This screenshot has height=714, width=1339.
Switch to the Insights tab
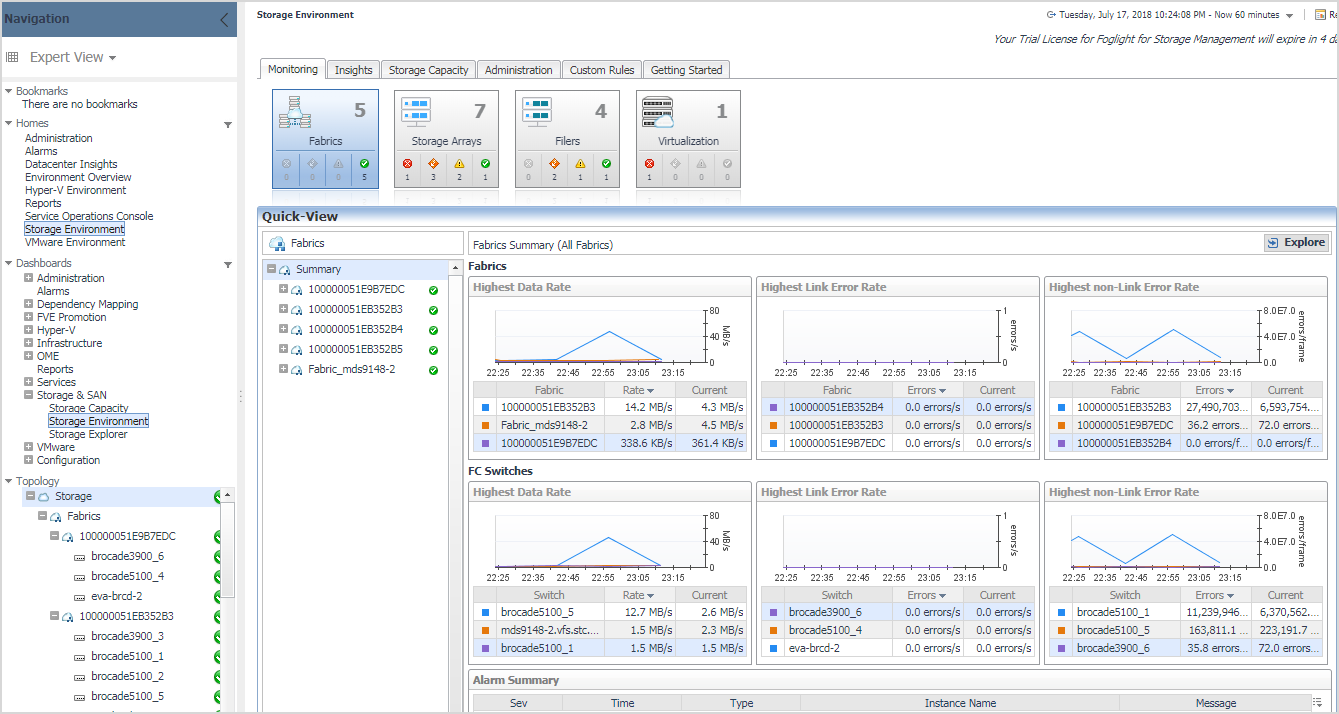353,70
